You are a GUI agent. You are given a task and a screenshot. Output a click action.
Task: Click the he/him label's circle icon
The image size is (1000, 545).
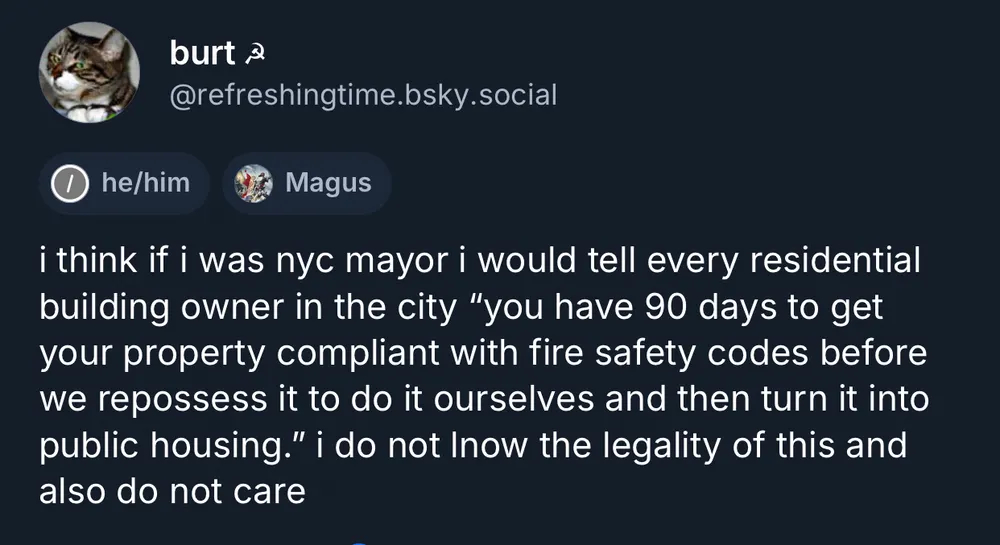click(69, 183)
